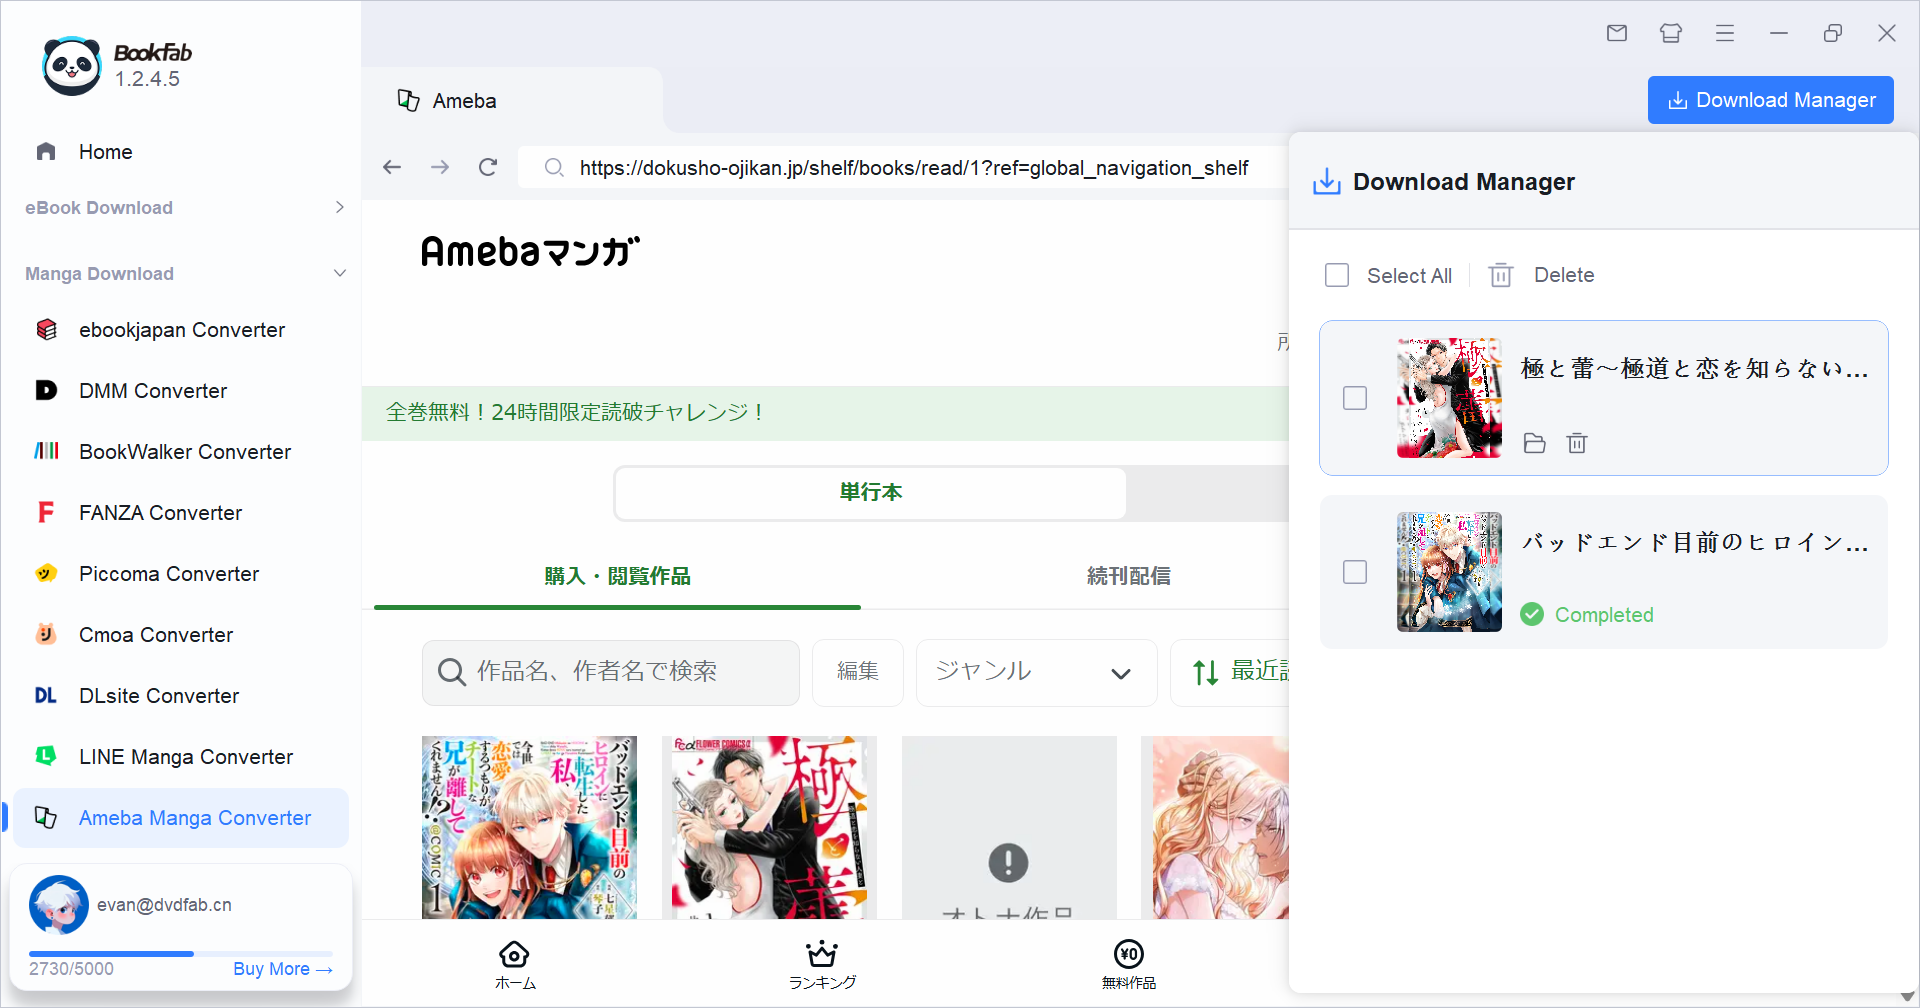This screenshot has height=1008, width=1920.
Task: Check the バッドエンド目前のヒロイン download checkbox
Action: click(x=1355, y=572)
